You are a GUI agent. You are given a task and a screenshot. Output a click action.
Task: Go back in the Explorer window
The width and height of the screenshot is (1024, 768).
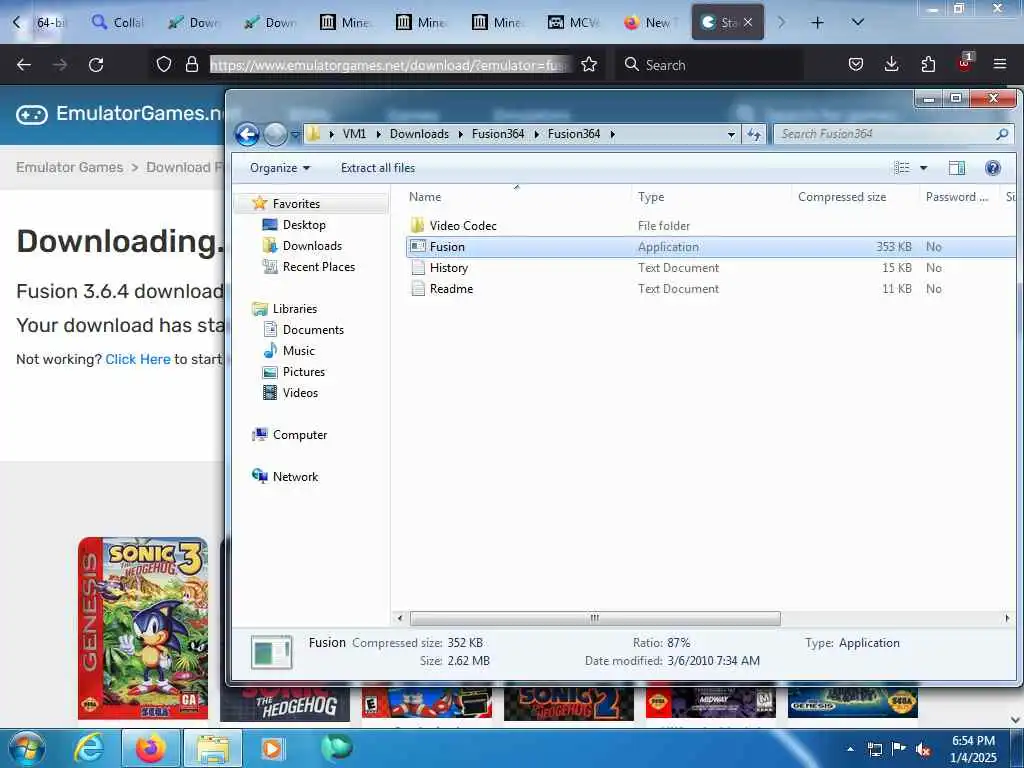pos(247,135)
